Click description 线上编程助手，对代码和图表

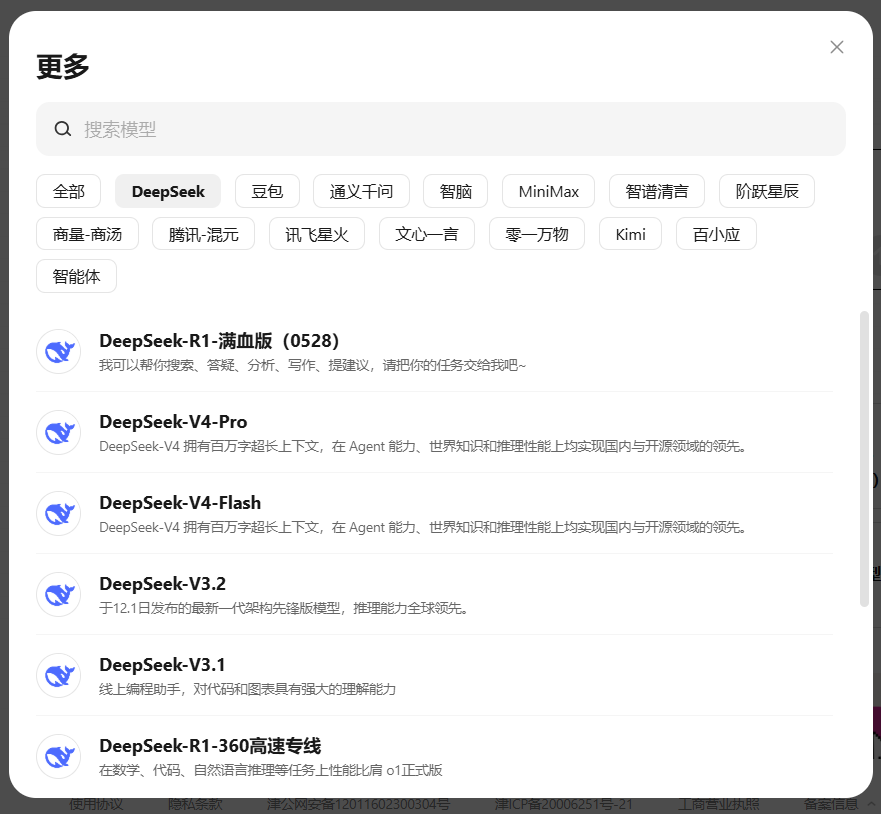pyautogui.click(x=247, y=689)
